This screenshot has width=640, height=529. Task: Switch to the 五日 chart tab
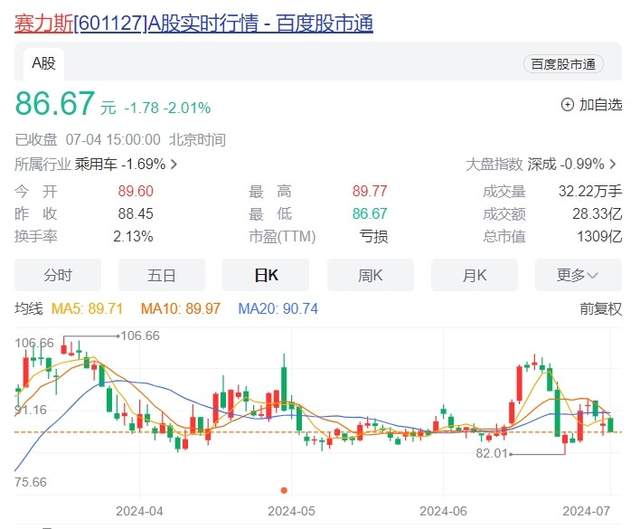(x=162, y=275)
